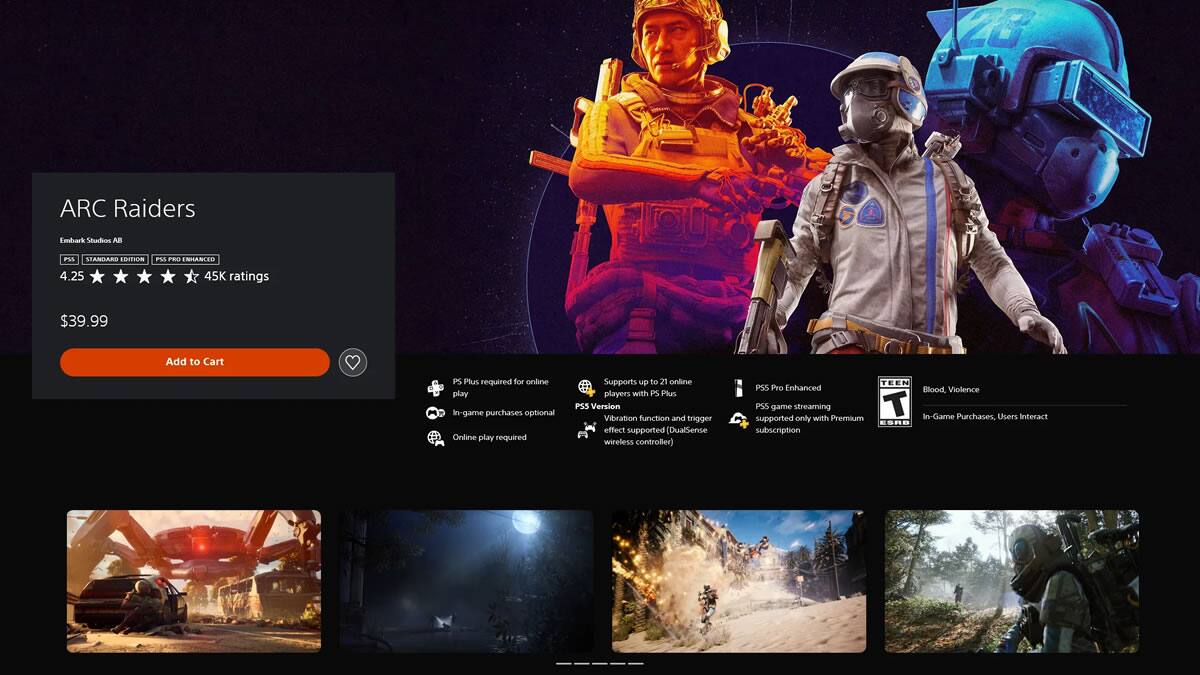
Task: Open the dark moonlit night screenshot
Action: pos(466,581)
